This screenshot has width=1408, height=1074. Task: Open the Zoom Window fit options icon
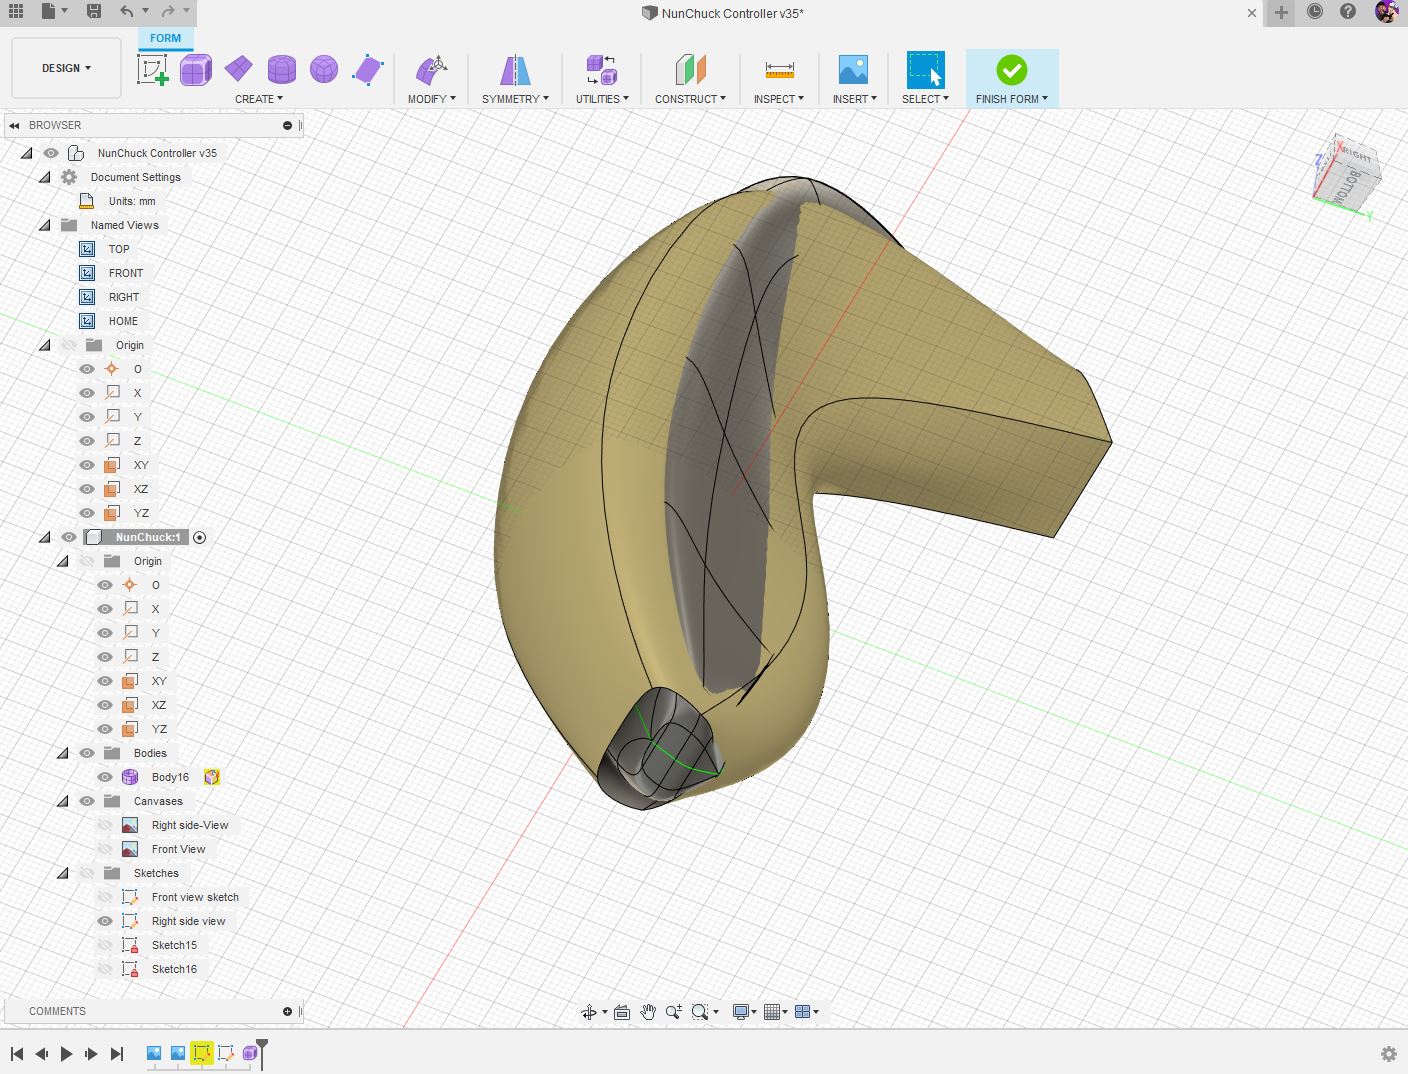(x=701, y=1012)
